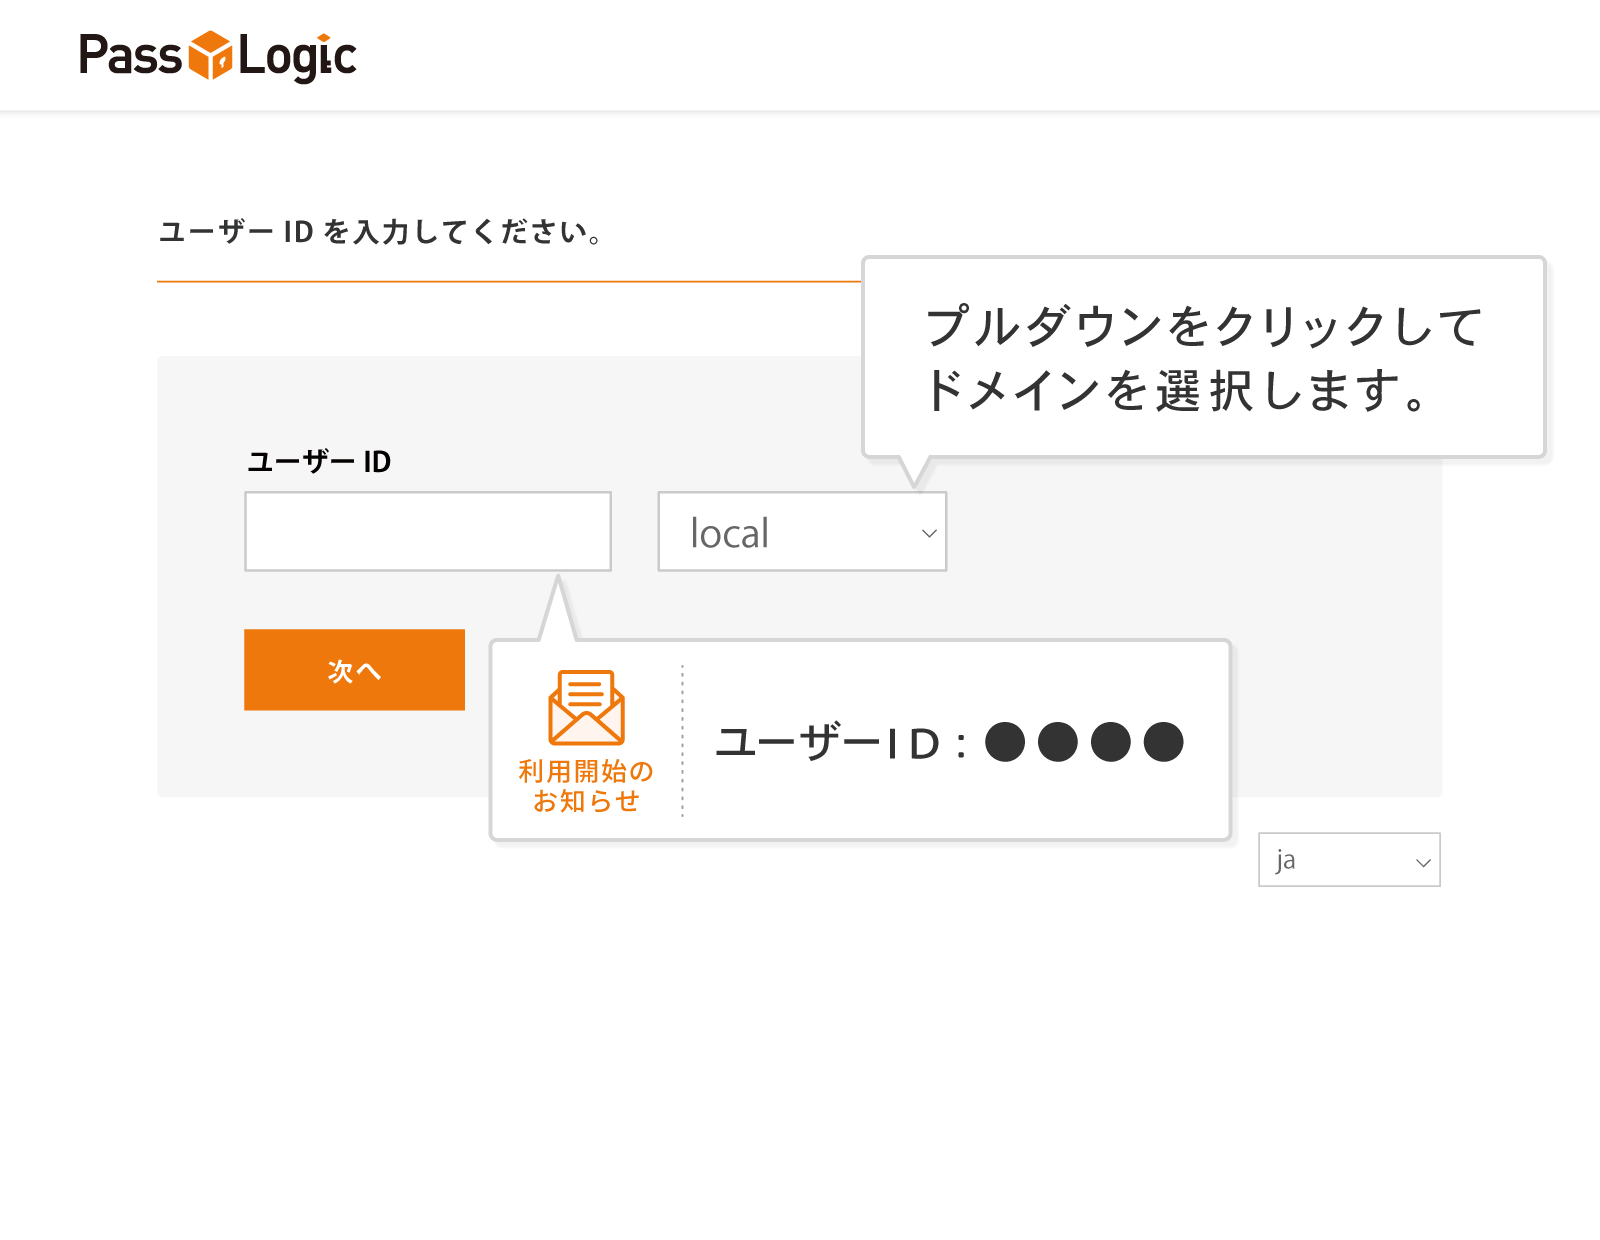Click the four black masked ID dots
Screen dimensions: 1600x1240
tap(1084, 742)
